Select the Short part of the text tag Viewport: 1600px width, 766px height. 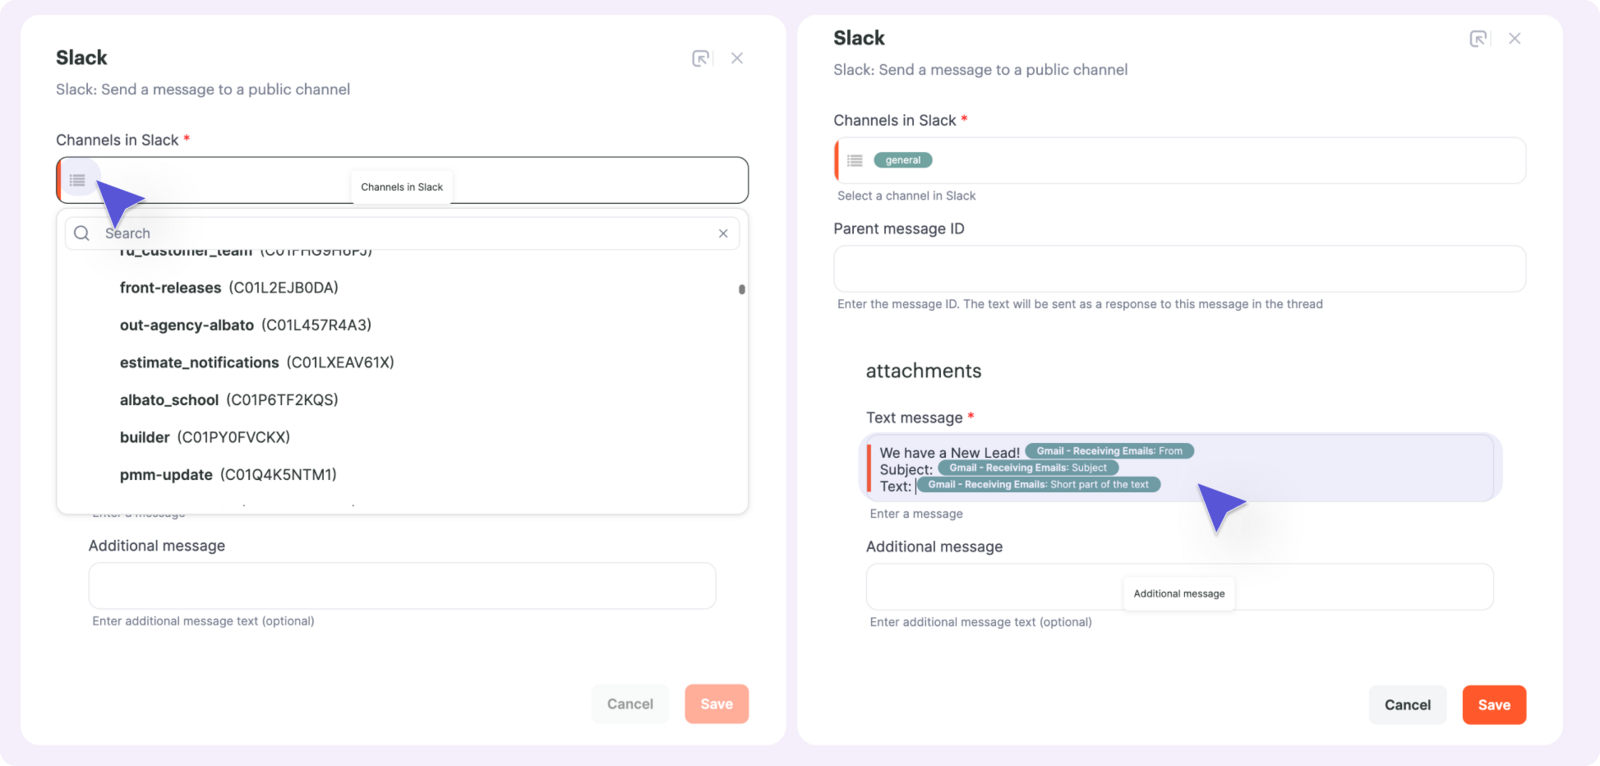point(1038,485)
